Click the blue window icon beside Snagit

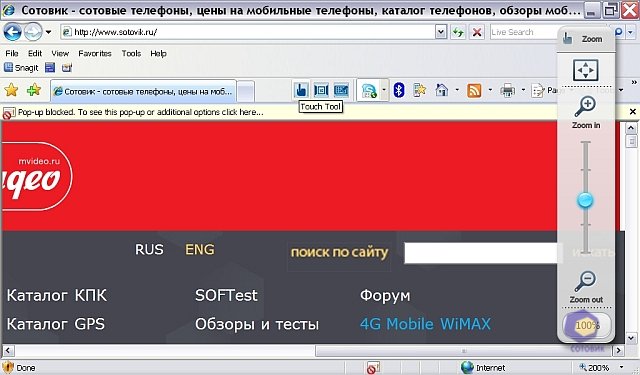coord(50,68)
